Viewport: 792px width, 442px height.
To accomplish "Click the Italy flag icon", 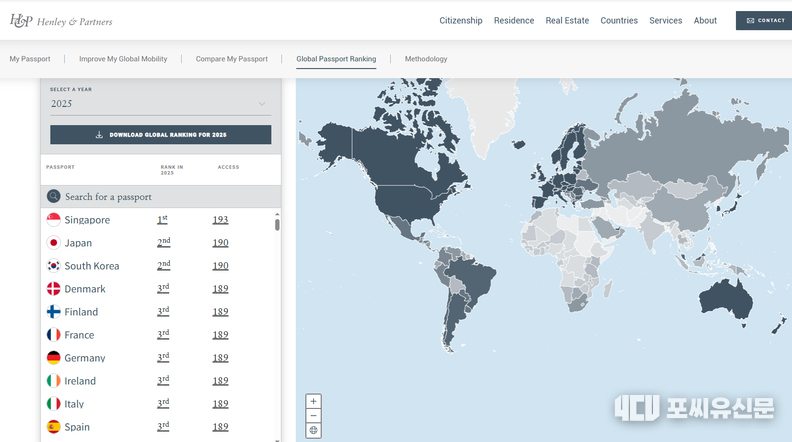I will [x=54, y=404].
